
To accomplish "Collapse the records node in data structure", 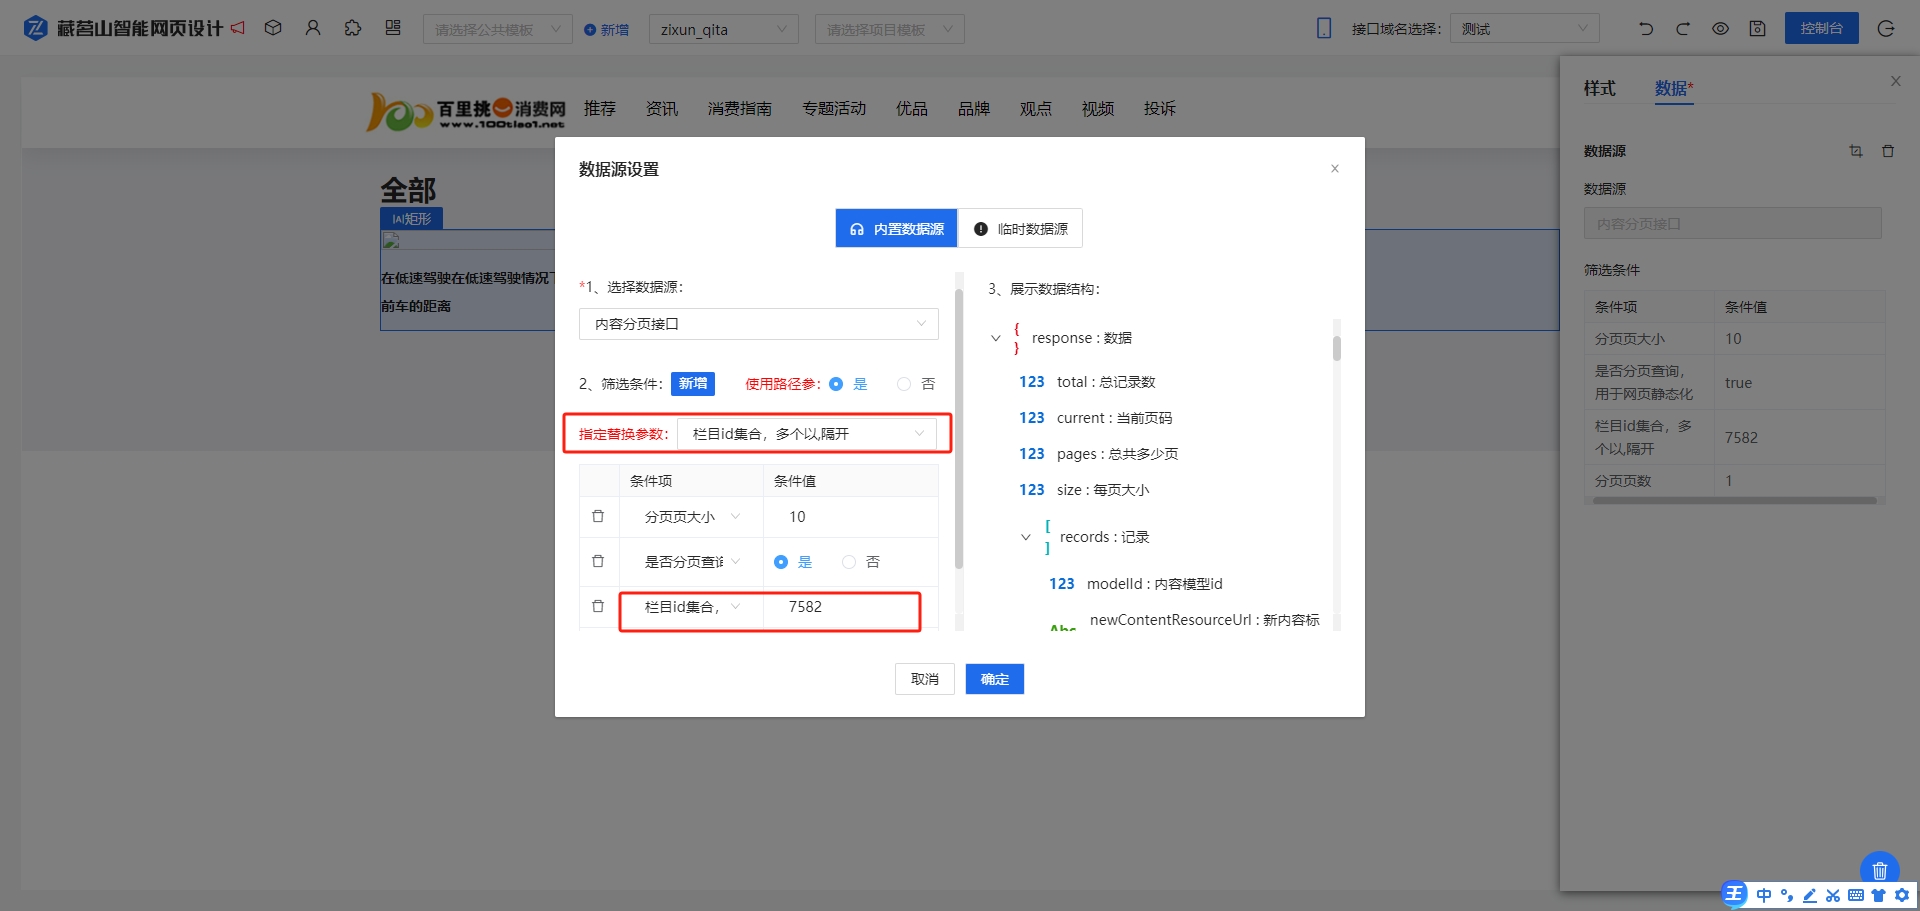I will click(1025, 537).
